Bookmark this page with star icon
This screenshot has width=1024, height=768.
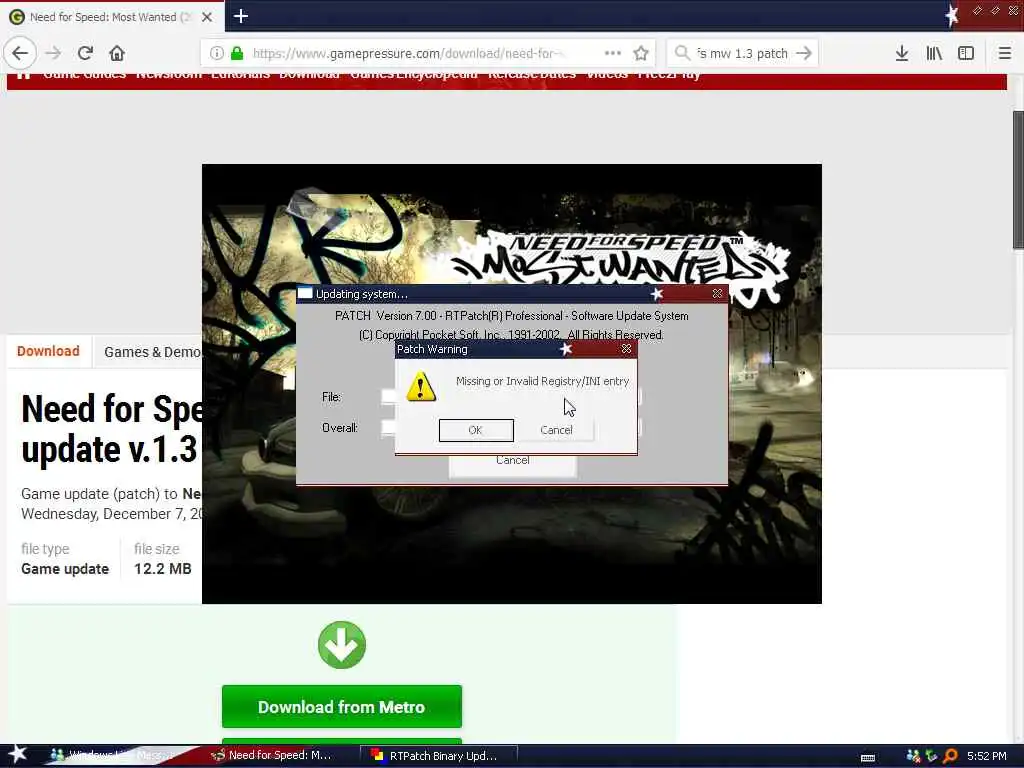[641, 53]
